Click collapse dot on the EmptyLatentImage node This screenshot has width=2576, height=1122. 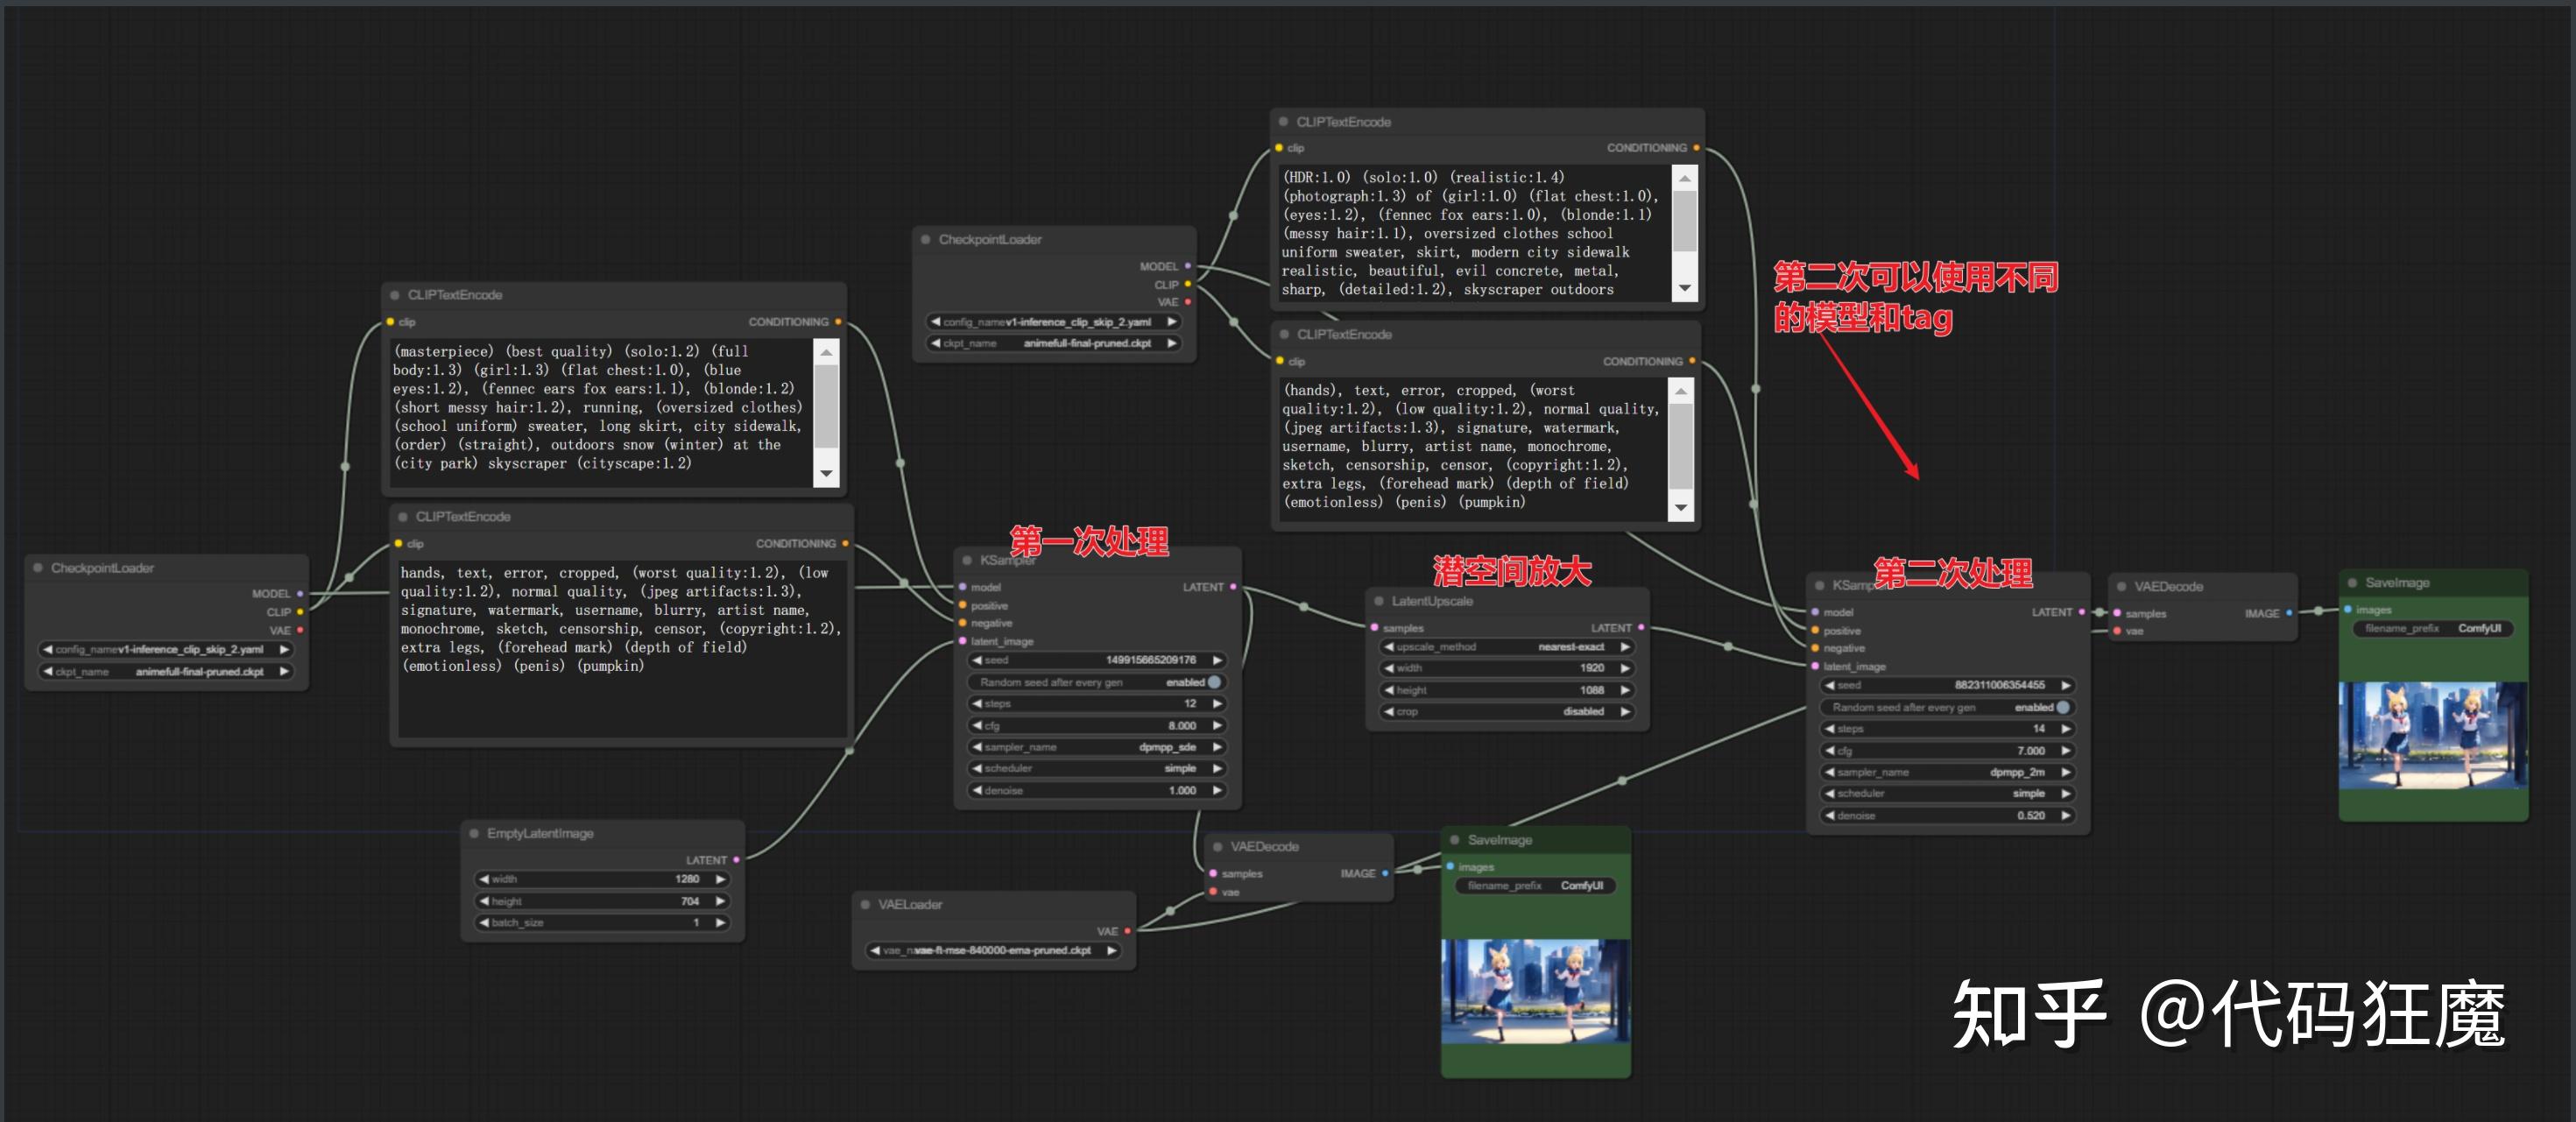tap(474, 833)
